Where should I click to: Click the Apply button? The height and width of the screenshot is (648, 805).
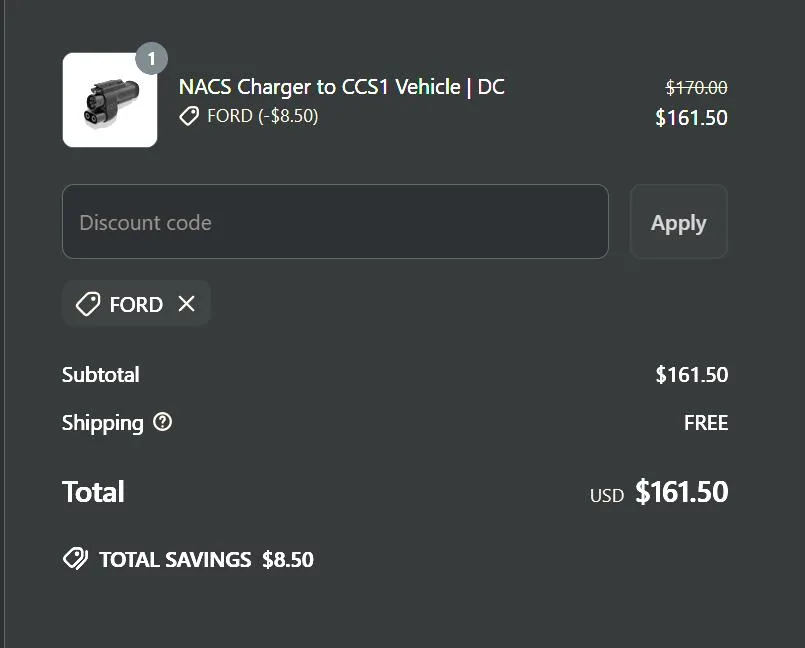click(678, 222)
